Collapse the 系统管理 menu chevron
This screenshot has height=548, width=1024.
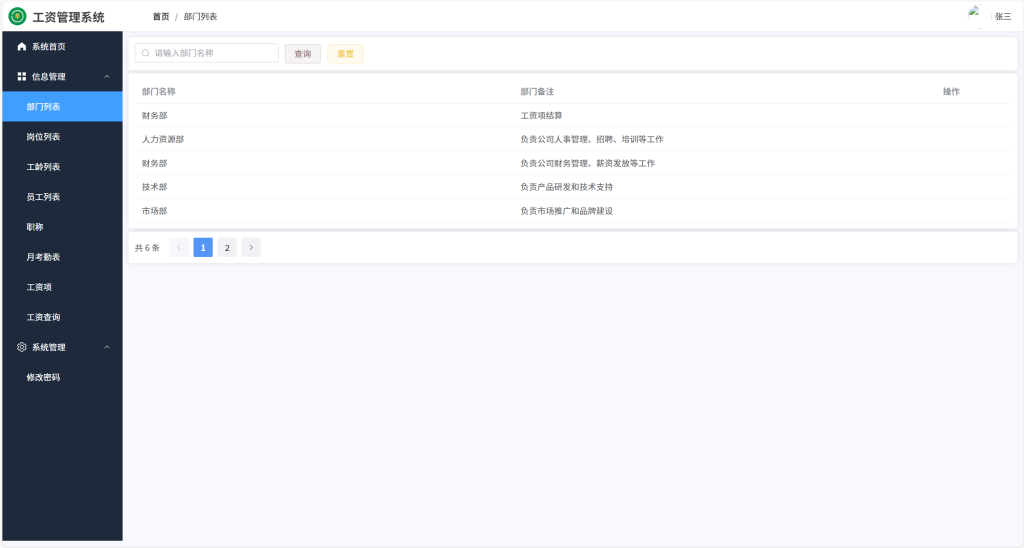click(107, 347)
